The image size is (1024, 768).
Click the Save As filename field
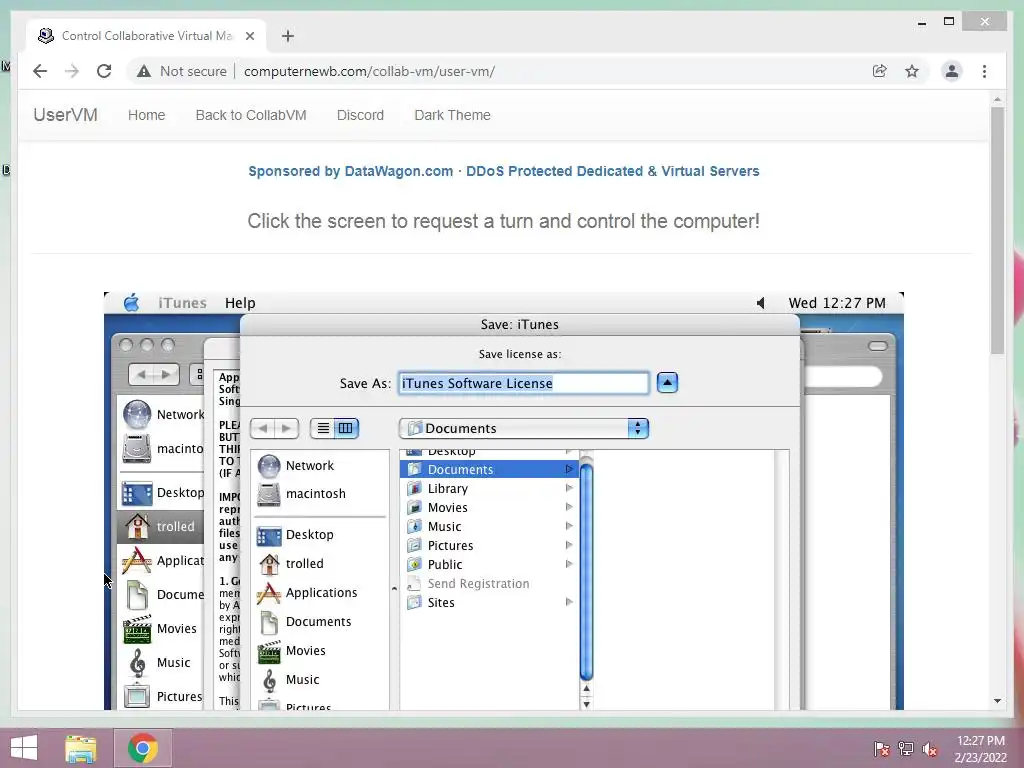coord(523,383)
